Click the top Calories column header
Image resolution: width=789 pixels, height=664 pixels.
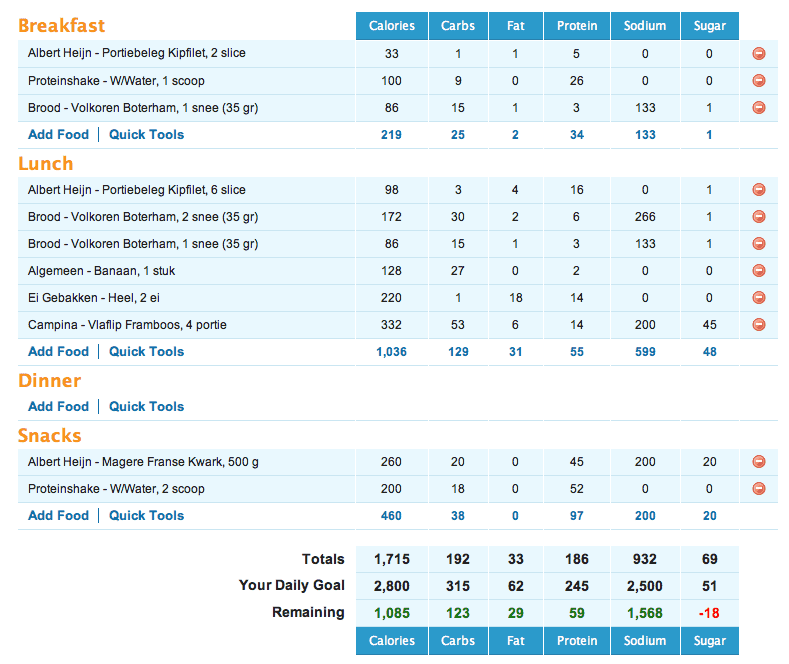point(392,26)
